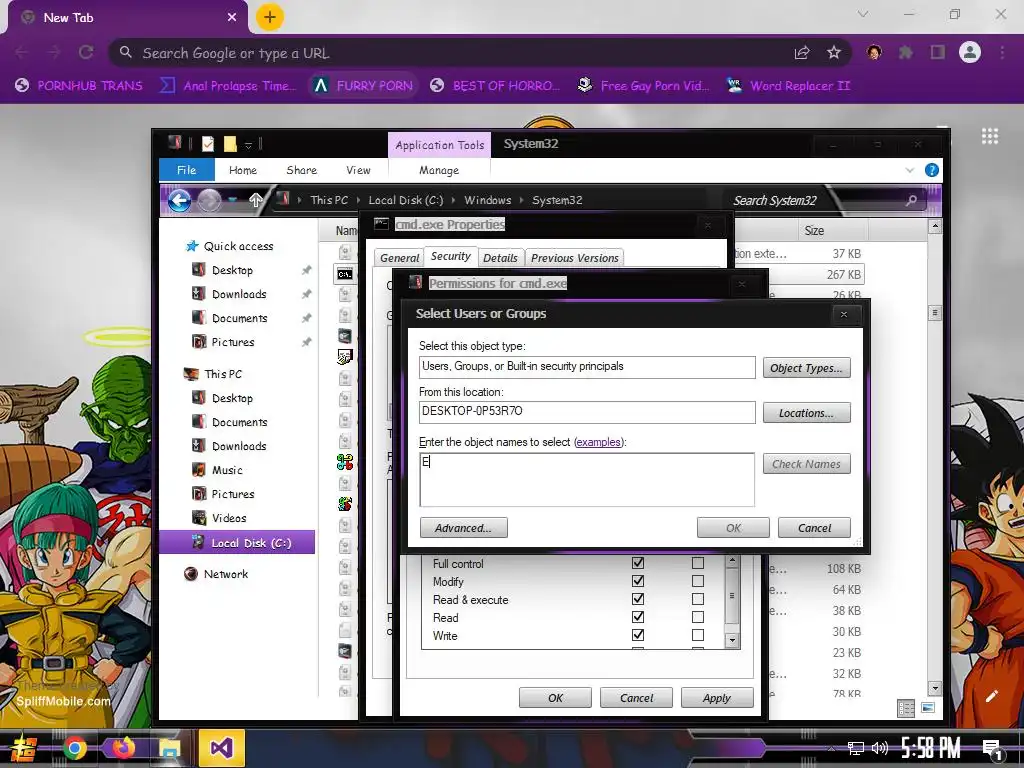Check Deny for Read & execute
The height and width of the screenshot is (768, 1024).
coord(698,599)
